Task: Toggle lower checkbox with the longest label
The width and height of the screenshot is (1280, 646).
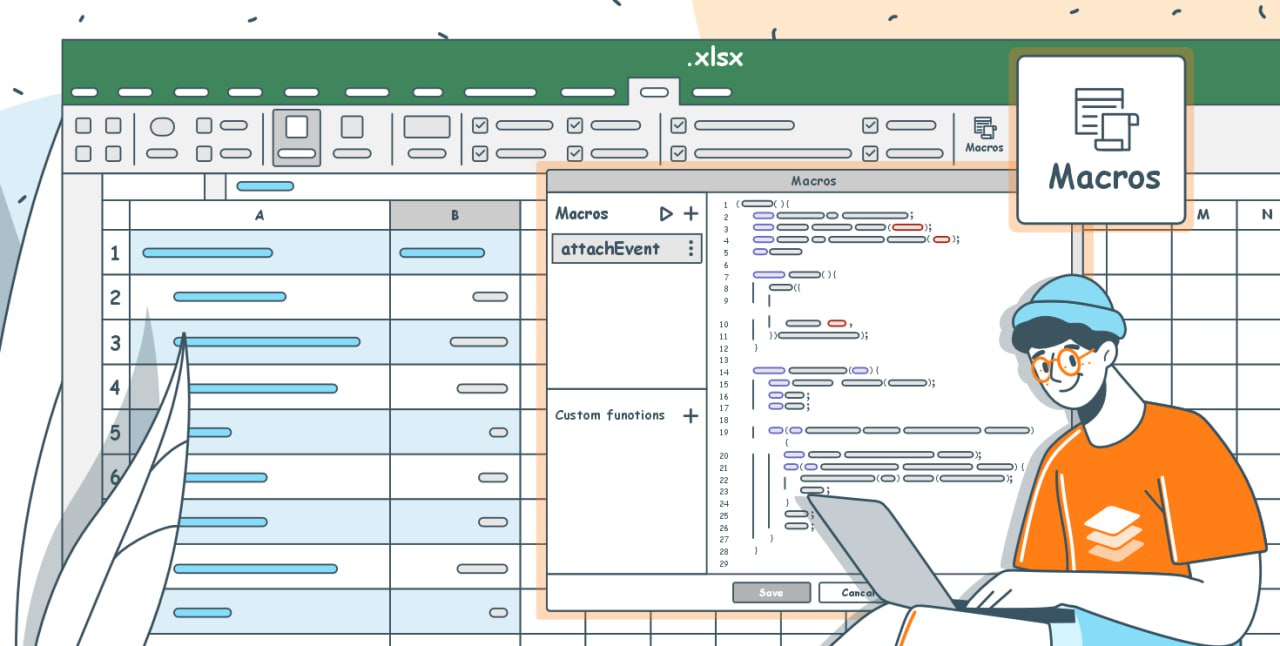Action: click(679, 153)
